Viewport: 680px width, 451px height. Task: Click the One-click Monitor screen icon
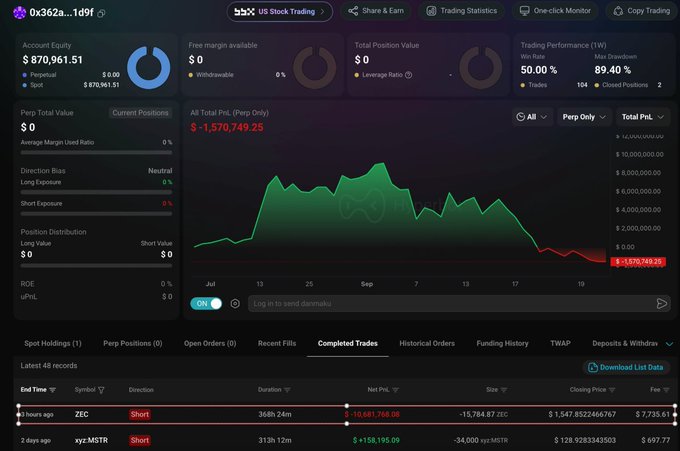click(x=524, y=11)
